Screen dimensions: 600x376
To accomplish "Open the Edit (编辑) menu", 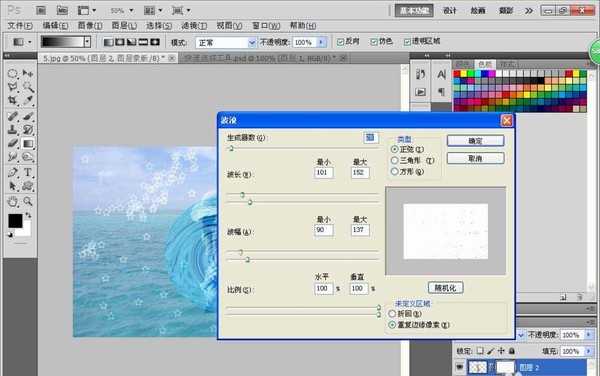I will [x=55, y=26].
